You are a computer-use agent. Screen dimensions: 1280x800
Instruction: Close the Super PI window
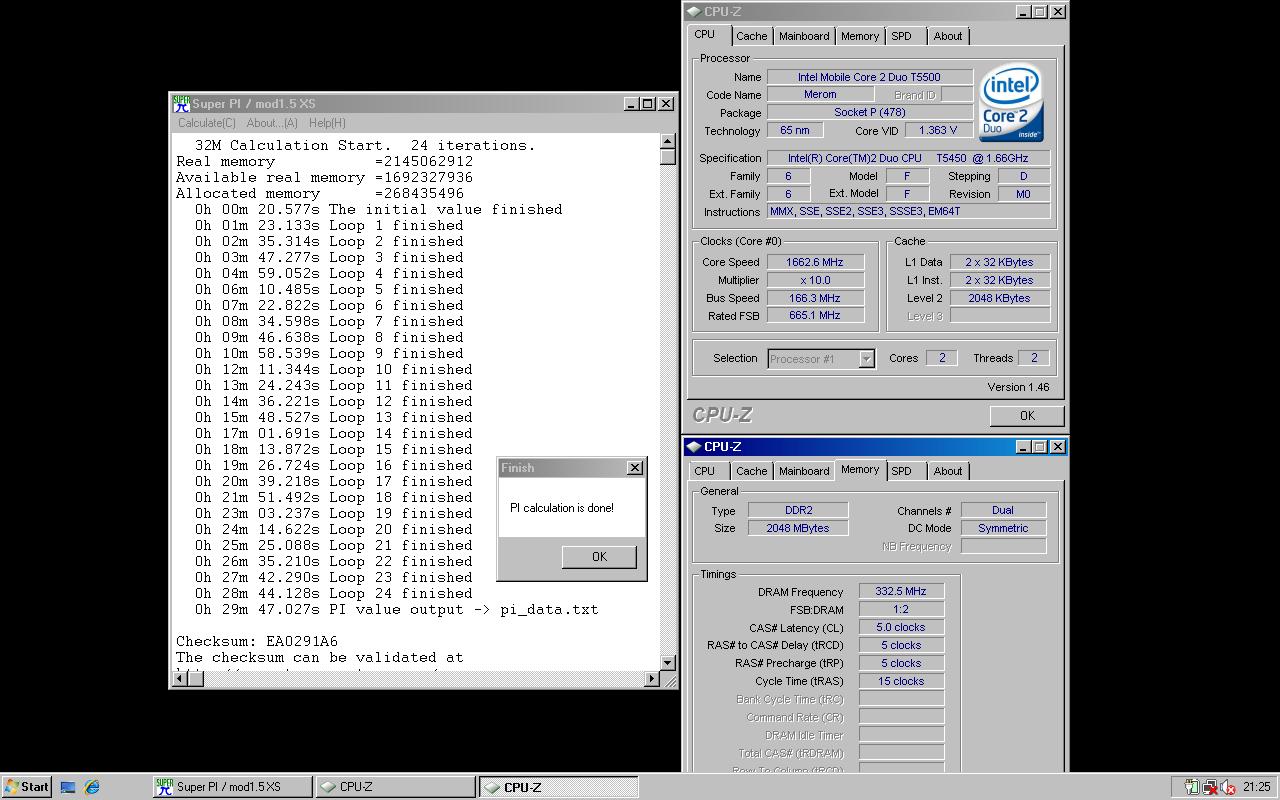[666, 104]
